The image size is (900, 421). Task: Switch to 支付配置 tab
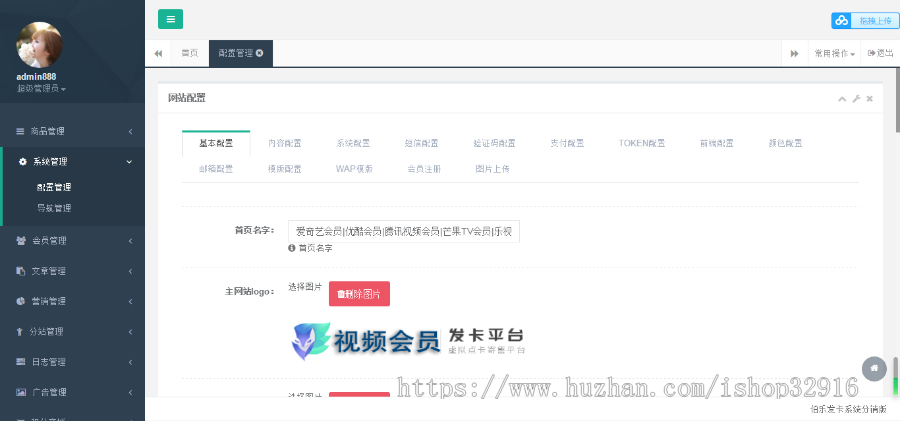(x=567, y=144)
